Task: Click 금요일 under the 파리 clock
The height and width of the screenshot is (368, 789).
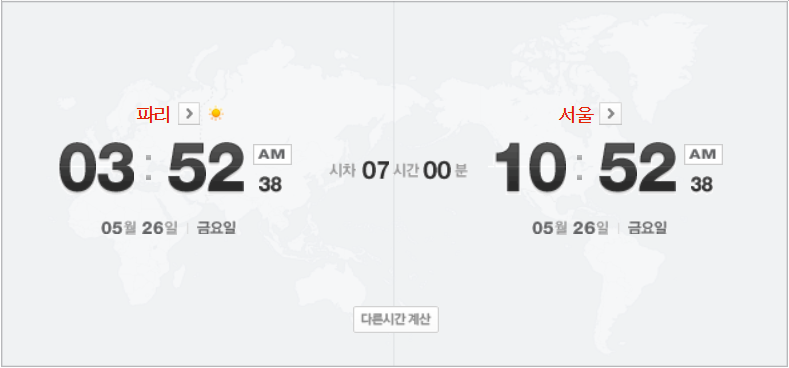Action: click(x=216, y=228)
